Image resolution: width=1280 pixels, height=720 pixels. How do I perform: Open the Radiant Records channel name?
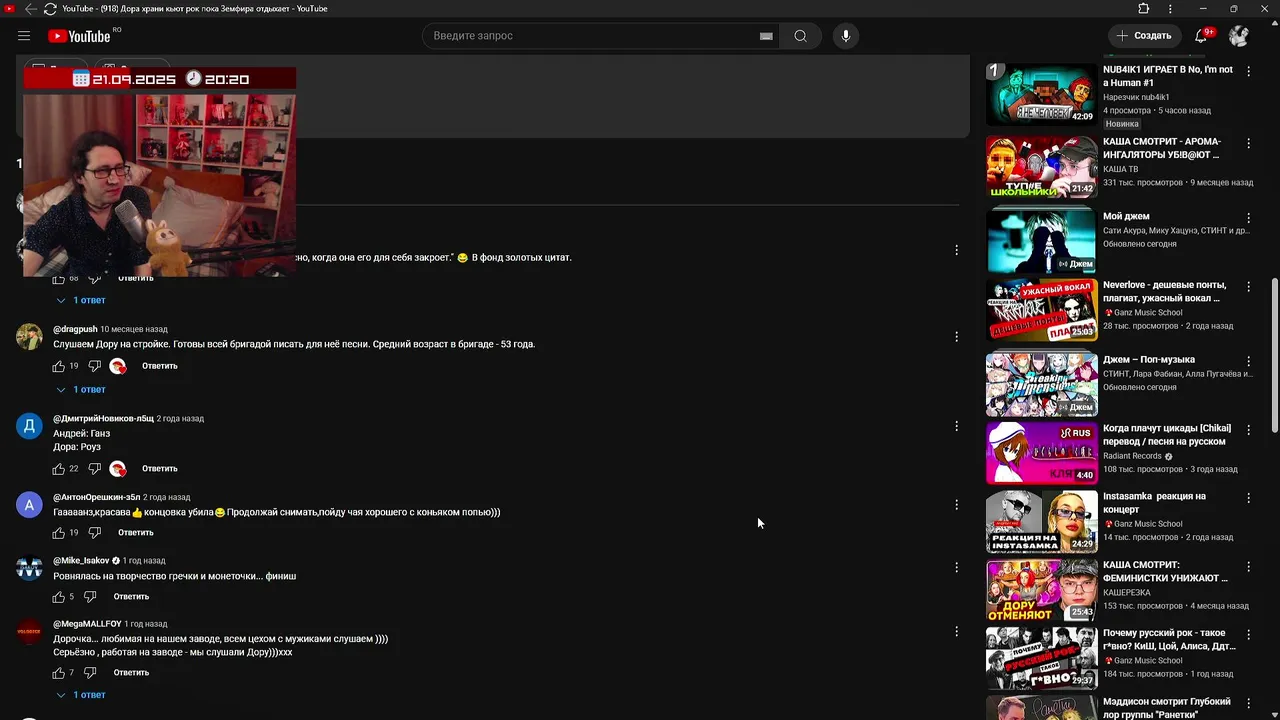coord(1132,456)
